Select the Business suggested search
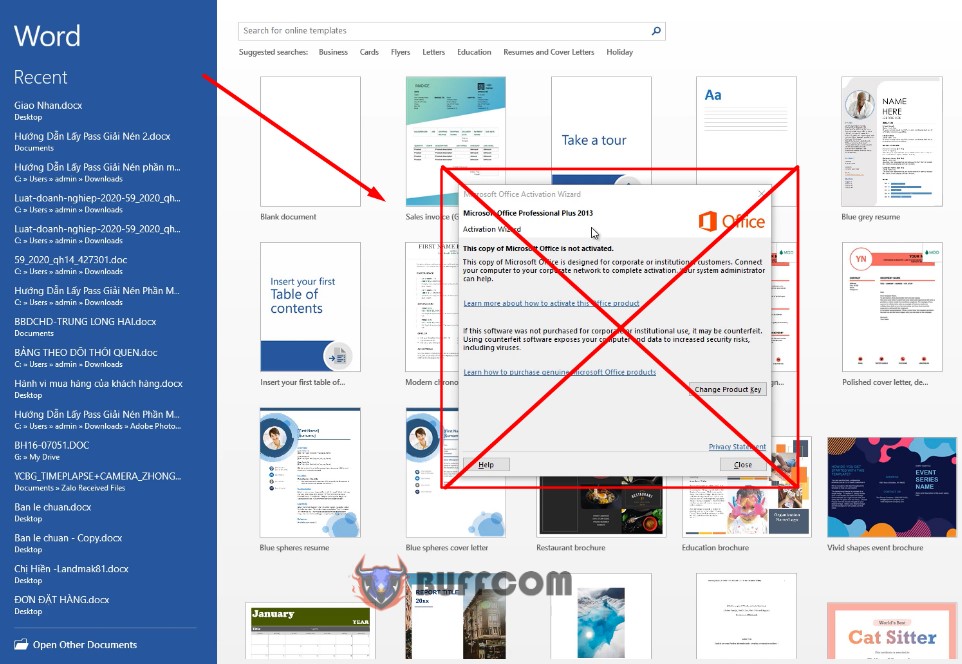 tap(333, 52)
